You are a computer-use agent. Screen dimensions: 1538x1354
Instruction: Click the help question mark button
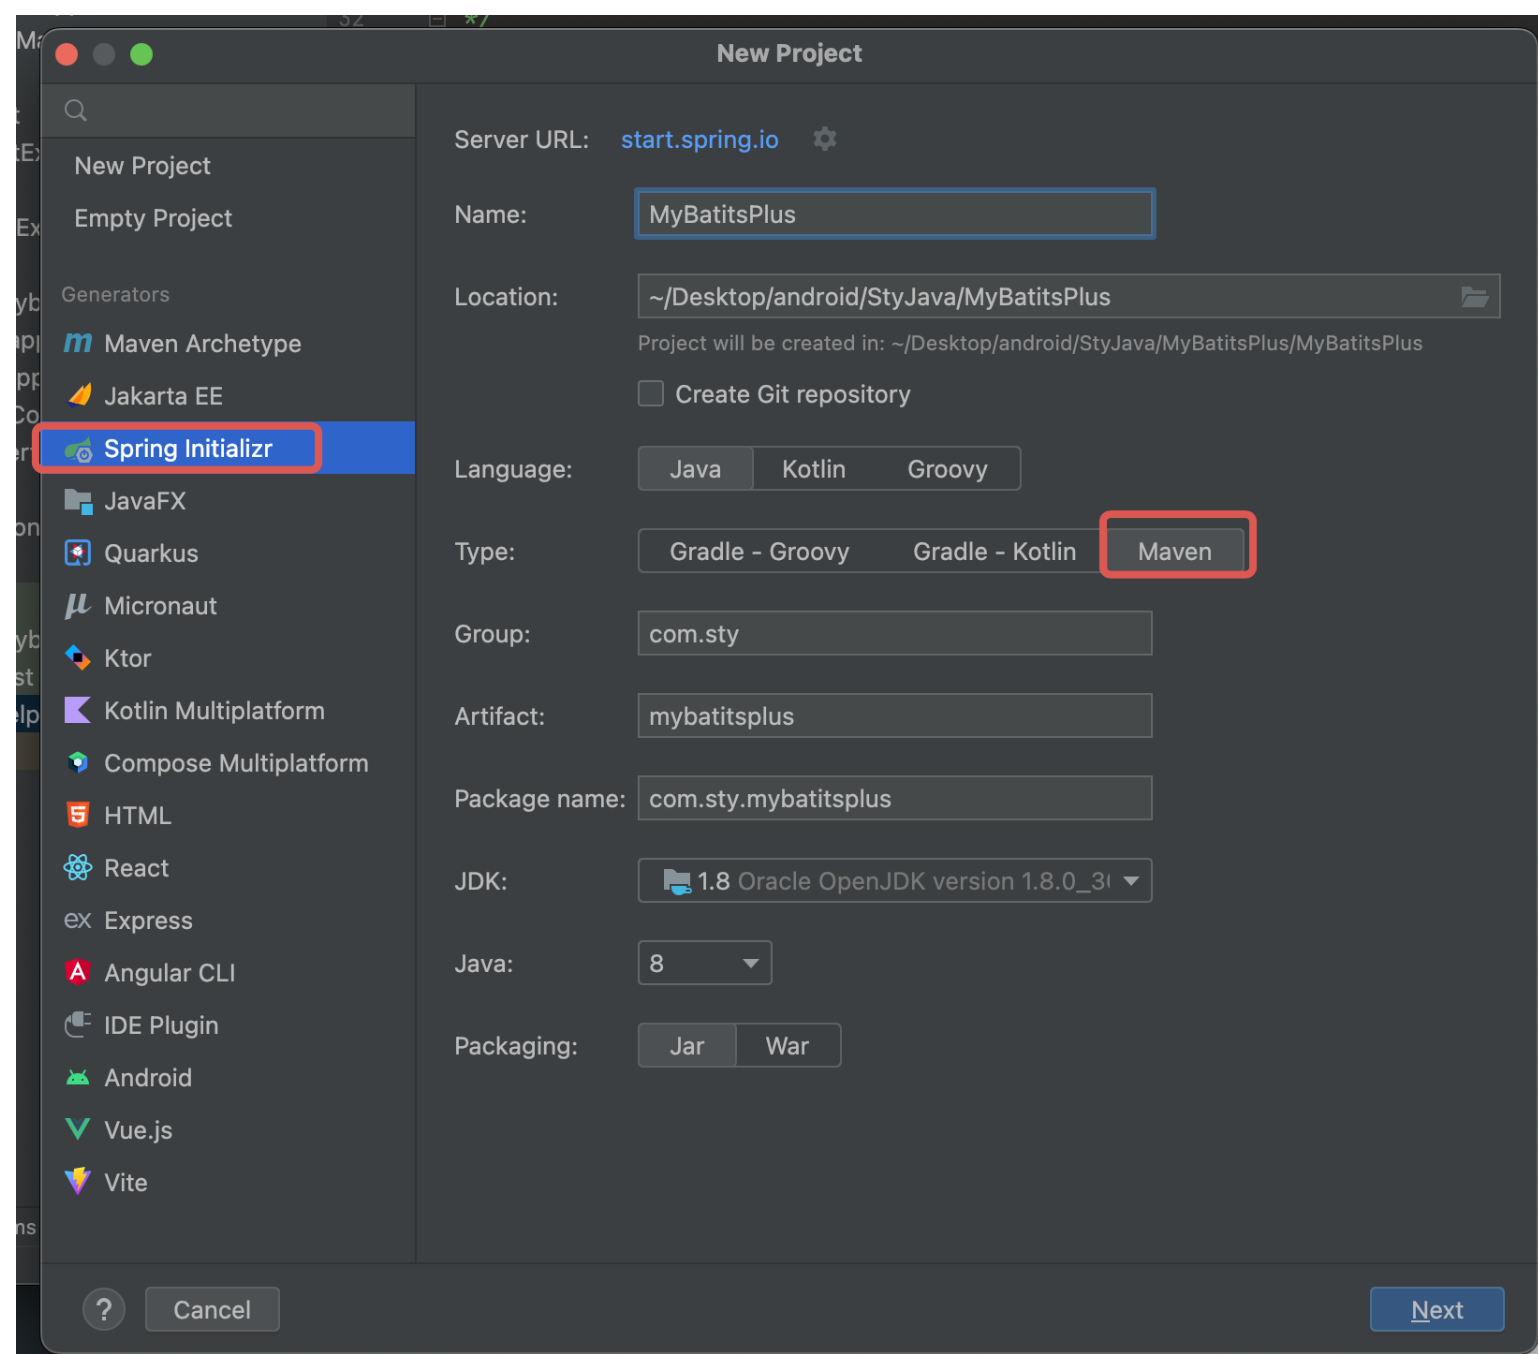[104, 1309]
